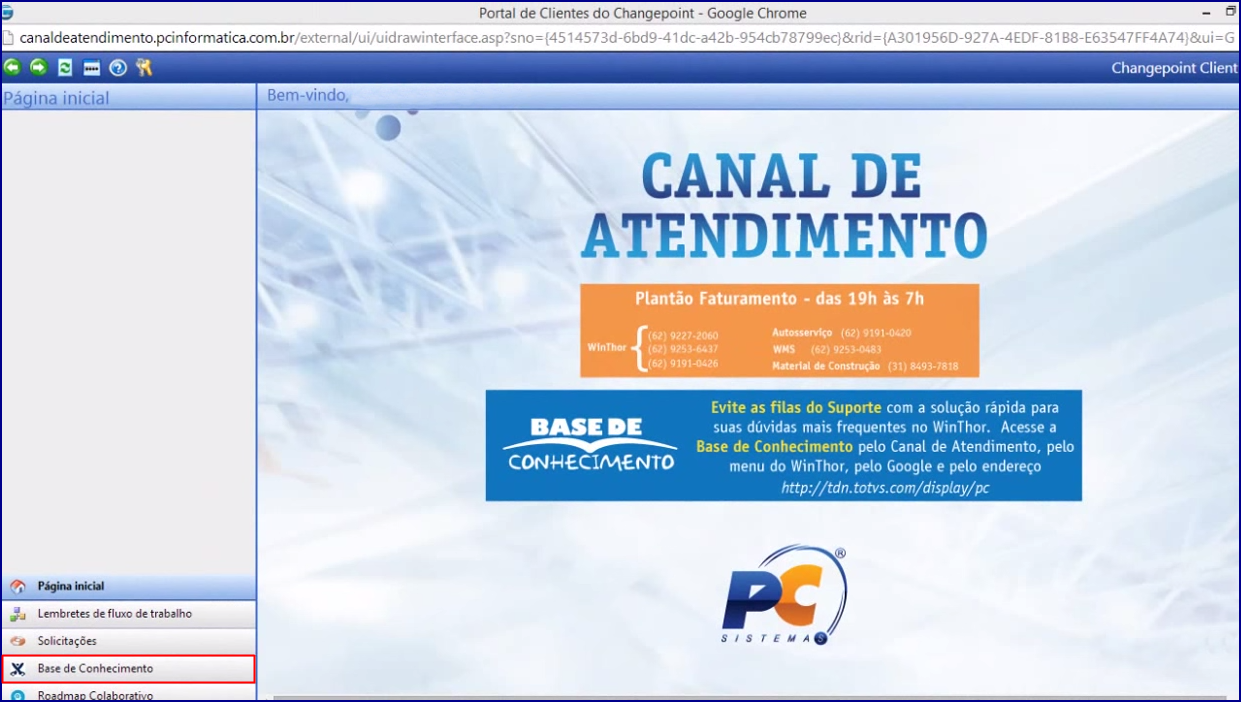Viewport: 1241px width, 702px height.
Task: Click the browser address bar URL
Action: click(627, 37)
